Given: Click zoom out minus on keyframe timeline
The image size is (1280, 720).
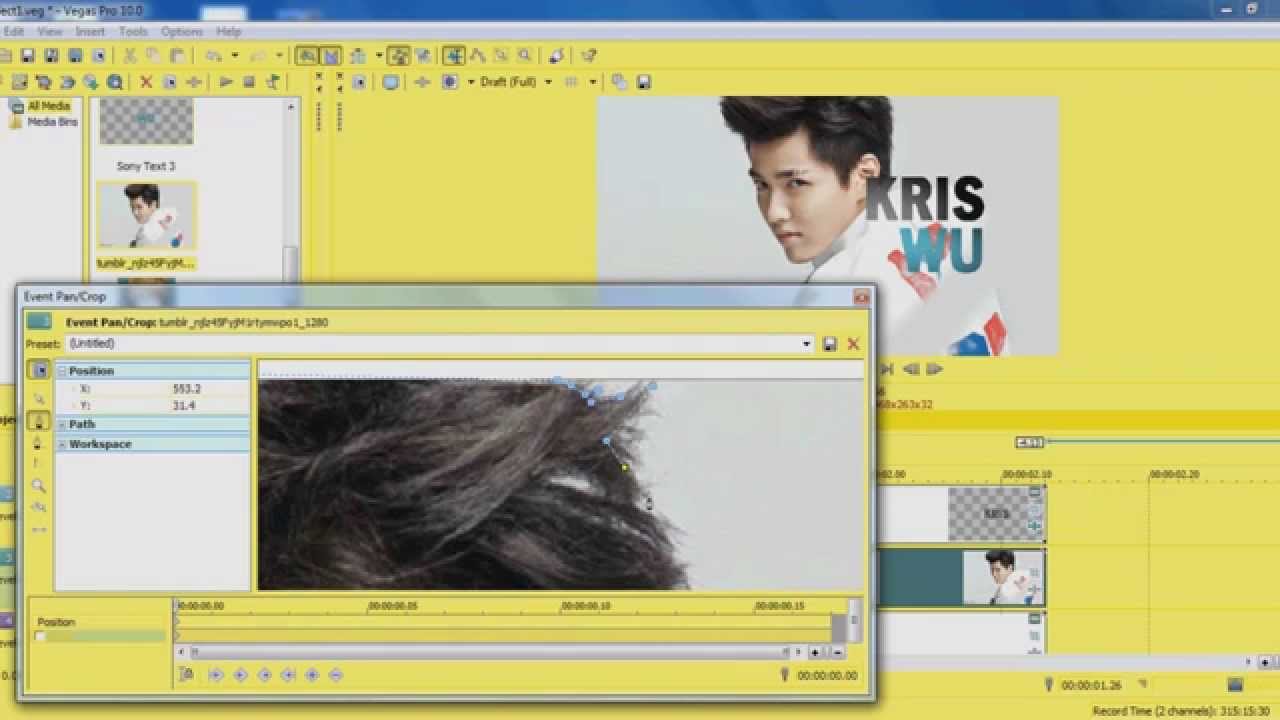Looking at the screenshot, I should [838, 652].
